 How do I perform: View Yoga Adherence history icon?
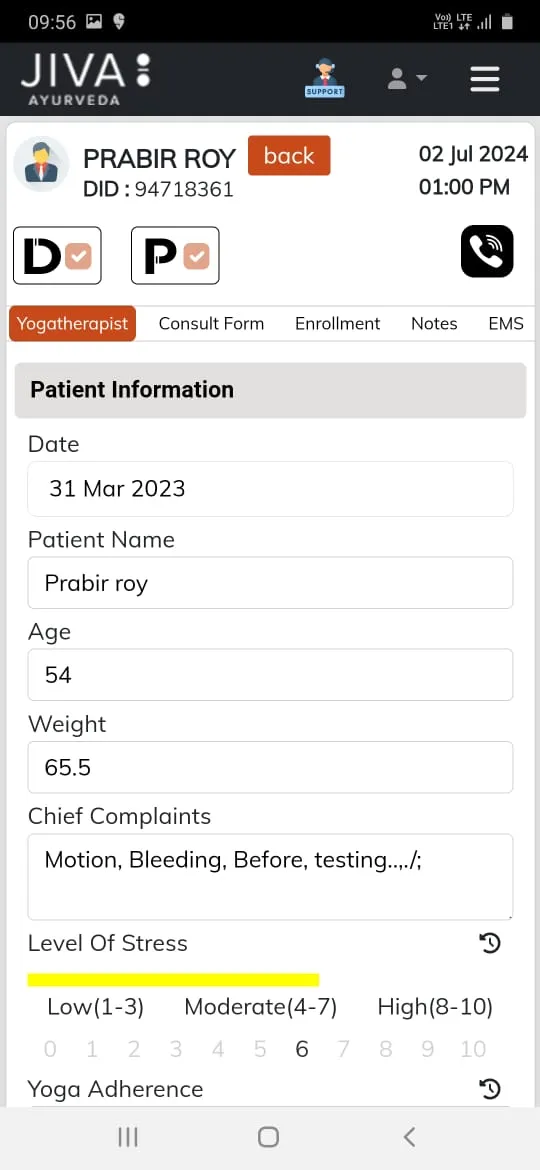coord(489,1089)
